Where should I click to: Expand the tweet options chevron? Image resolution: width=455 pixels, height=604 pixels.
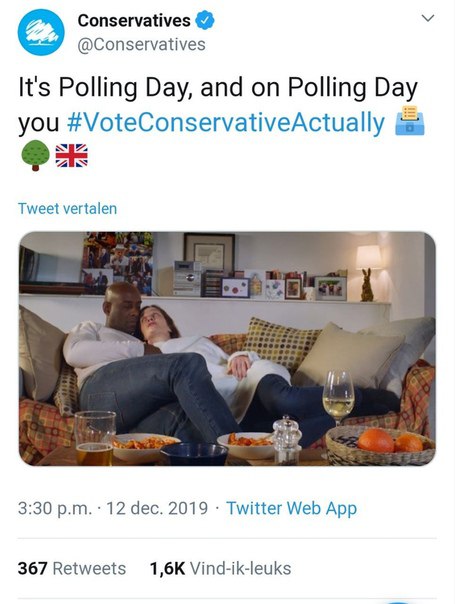point(428,18)
